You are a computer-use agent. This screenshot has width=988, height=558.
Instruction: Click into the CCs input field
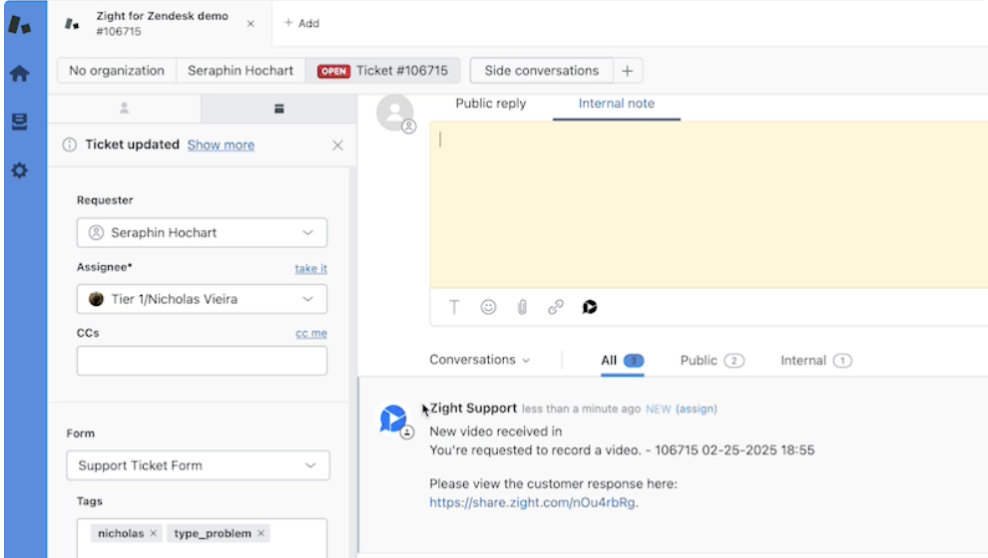[202, 361]
